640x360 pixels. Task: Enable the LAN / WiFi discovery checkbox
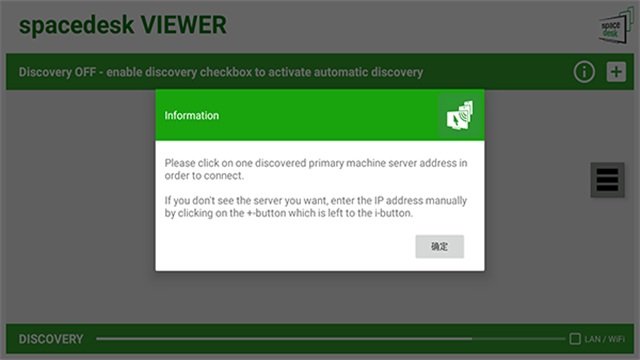[575, 339]
